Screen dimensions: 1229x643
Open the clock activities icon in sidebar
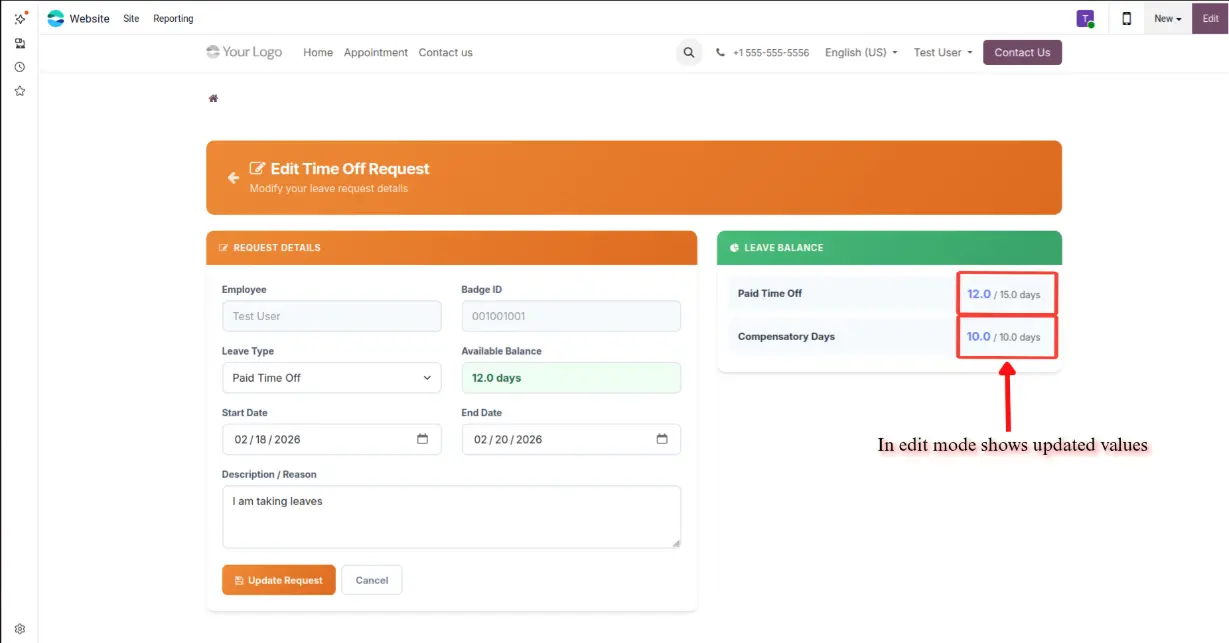(19, 67)
